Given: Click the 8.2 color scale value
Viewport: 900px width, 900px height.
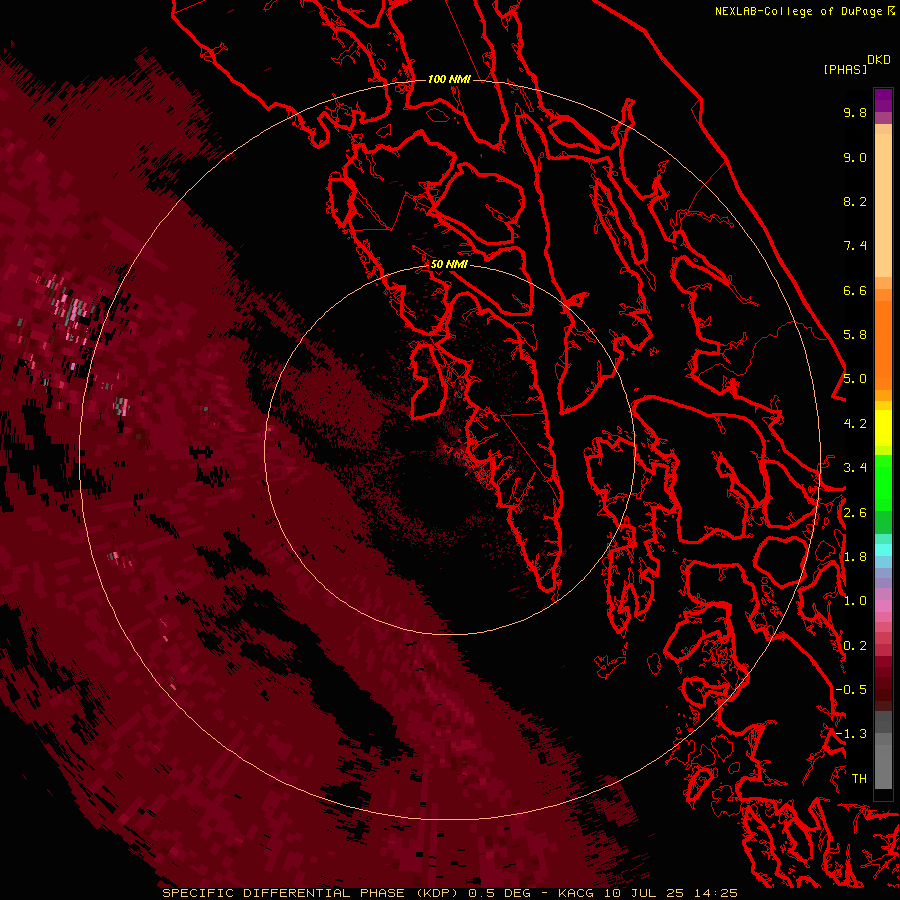Looking at the screenshot, I should click(855, 201).
